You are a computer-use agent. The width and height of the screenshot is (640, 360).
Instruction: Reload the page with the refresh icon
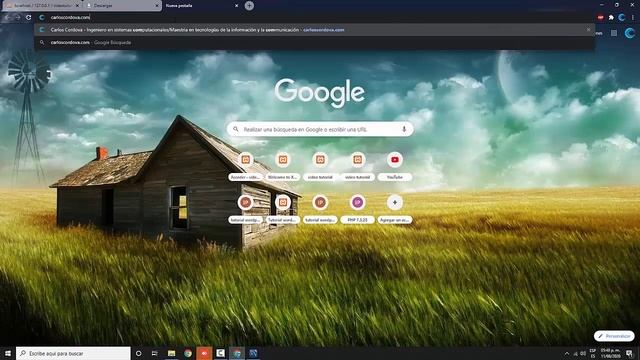28,17
